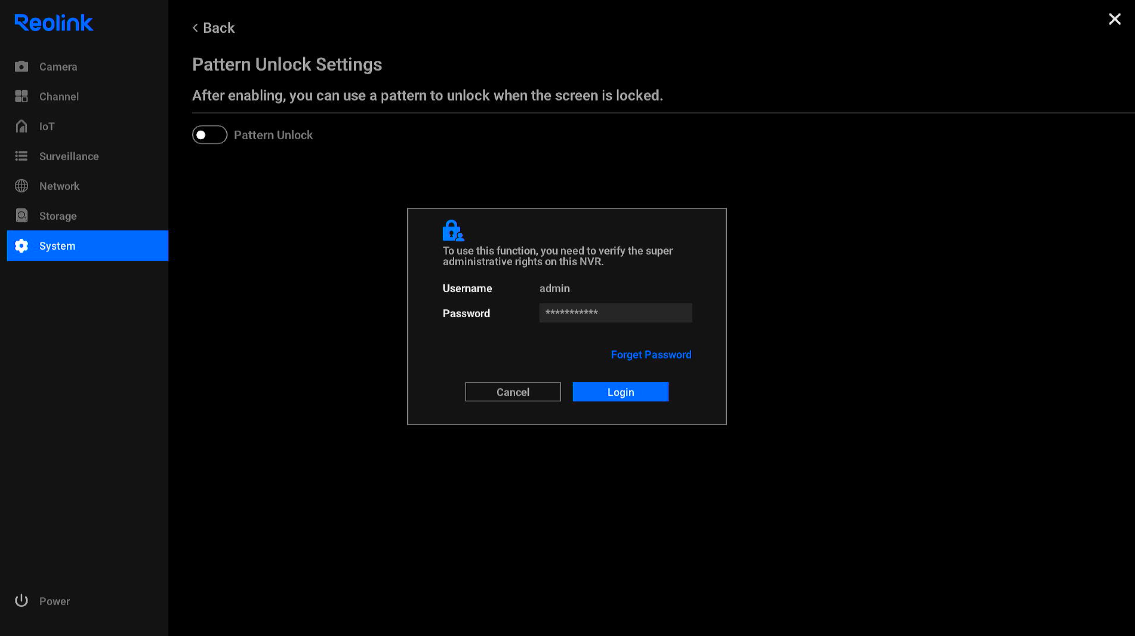Image resolution: width=1135 pixels, height=636 pixels.
Task: Open the Camera menu label
Action: 58,67
